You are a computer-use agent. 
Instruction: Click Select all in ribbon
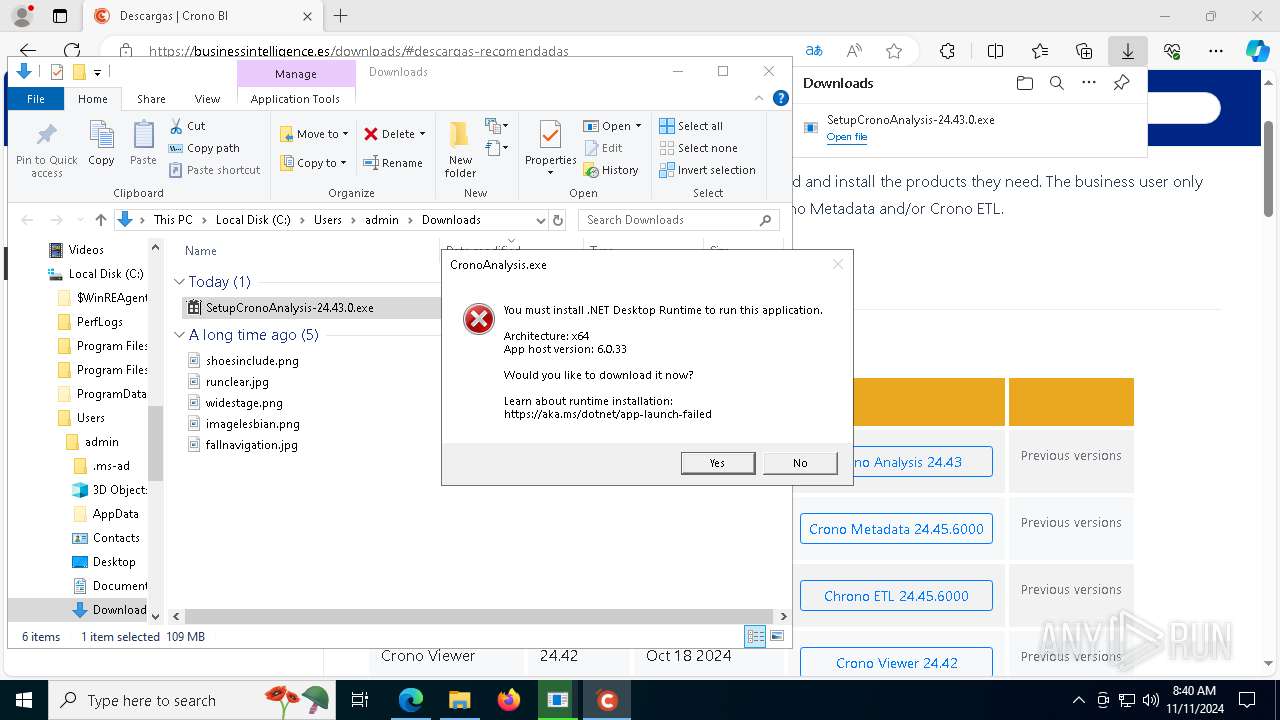(x=691, y=126)
